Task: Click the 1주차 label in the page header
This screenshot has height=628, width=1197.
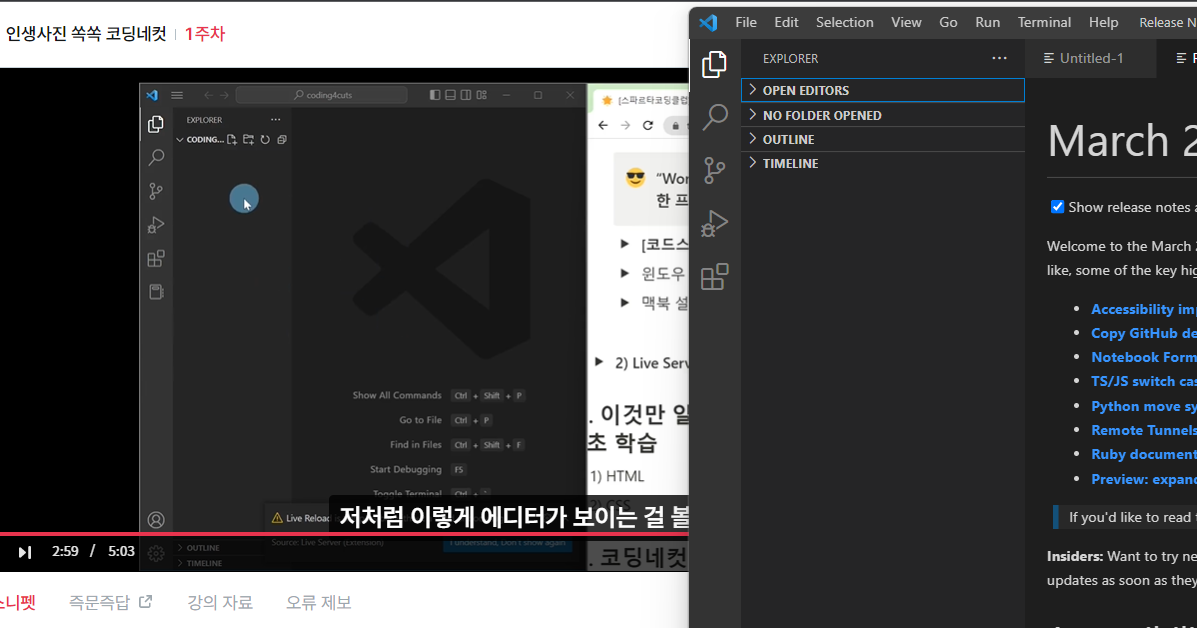Action: click(205, 34)
